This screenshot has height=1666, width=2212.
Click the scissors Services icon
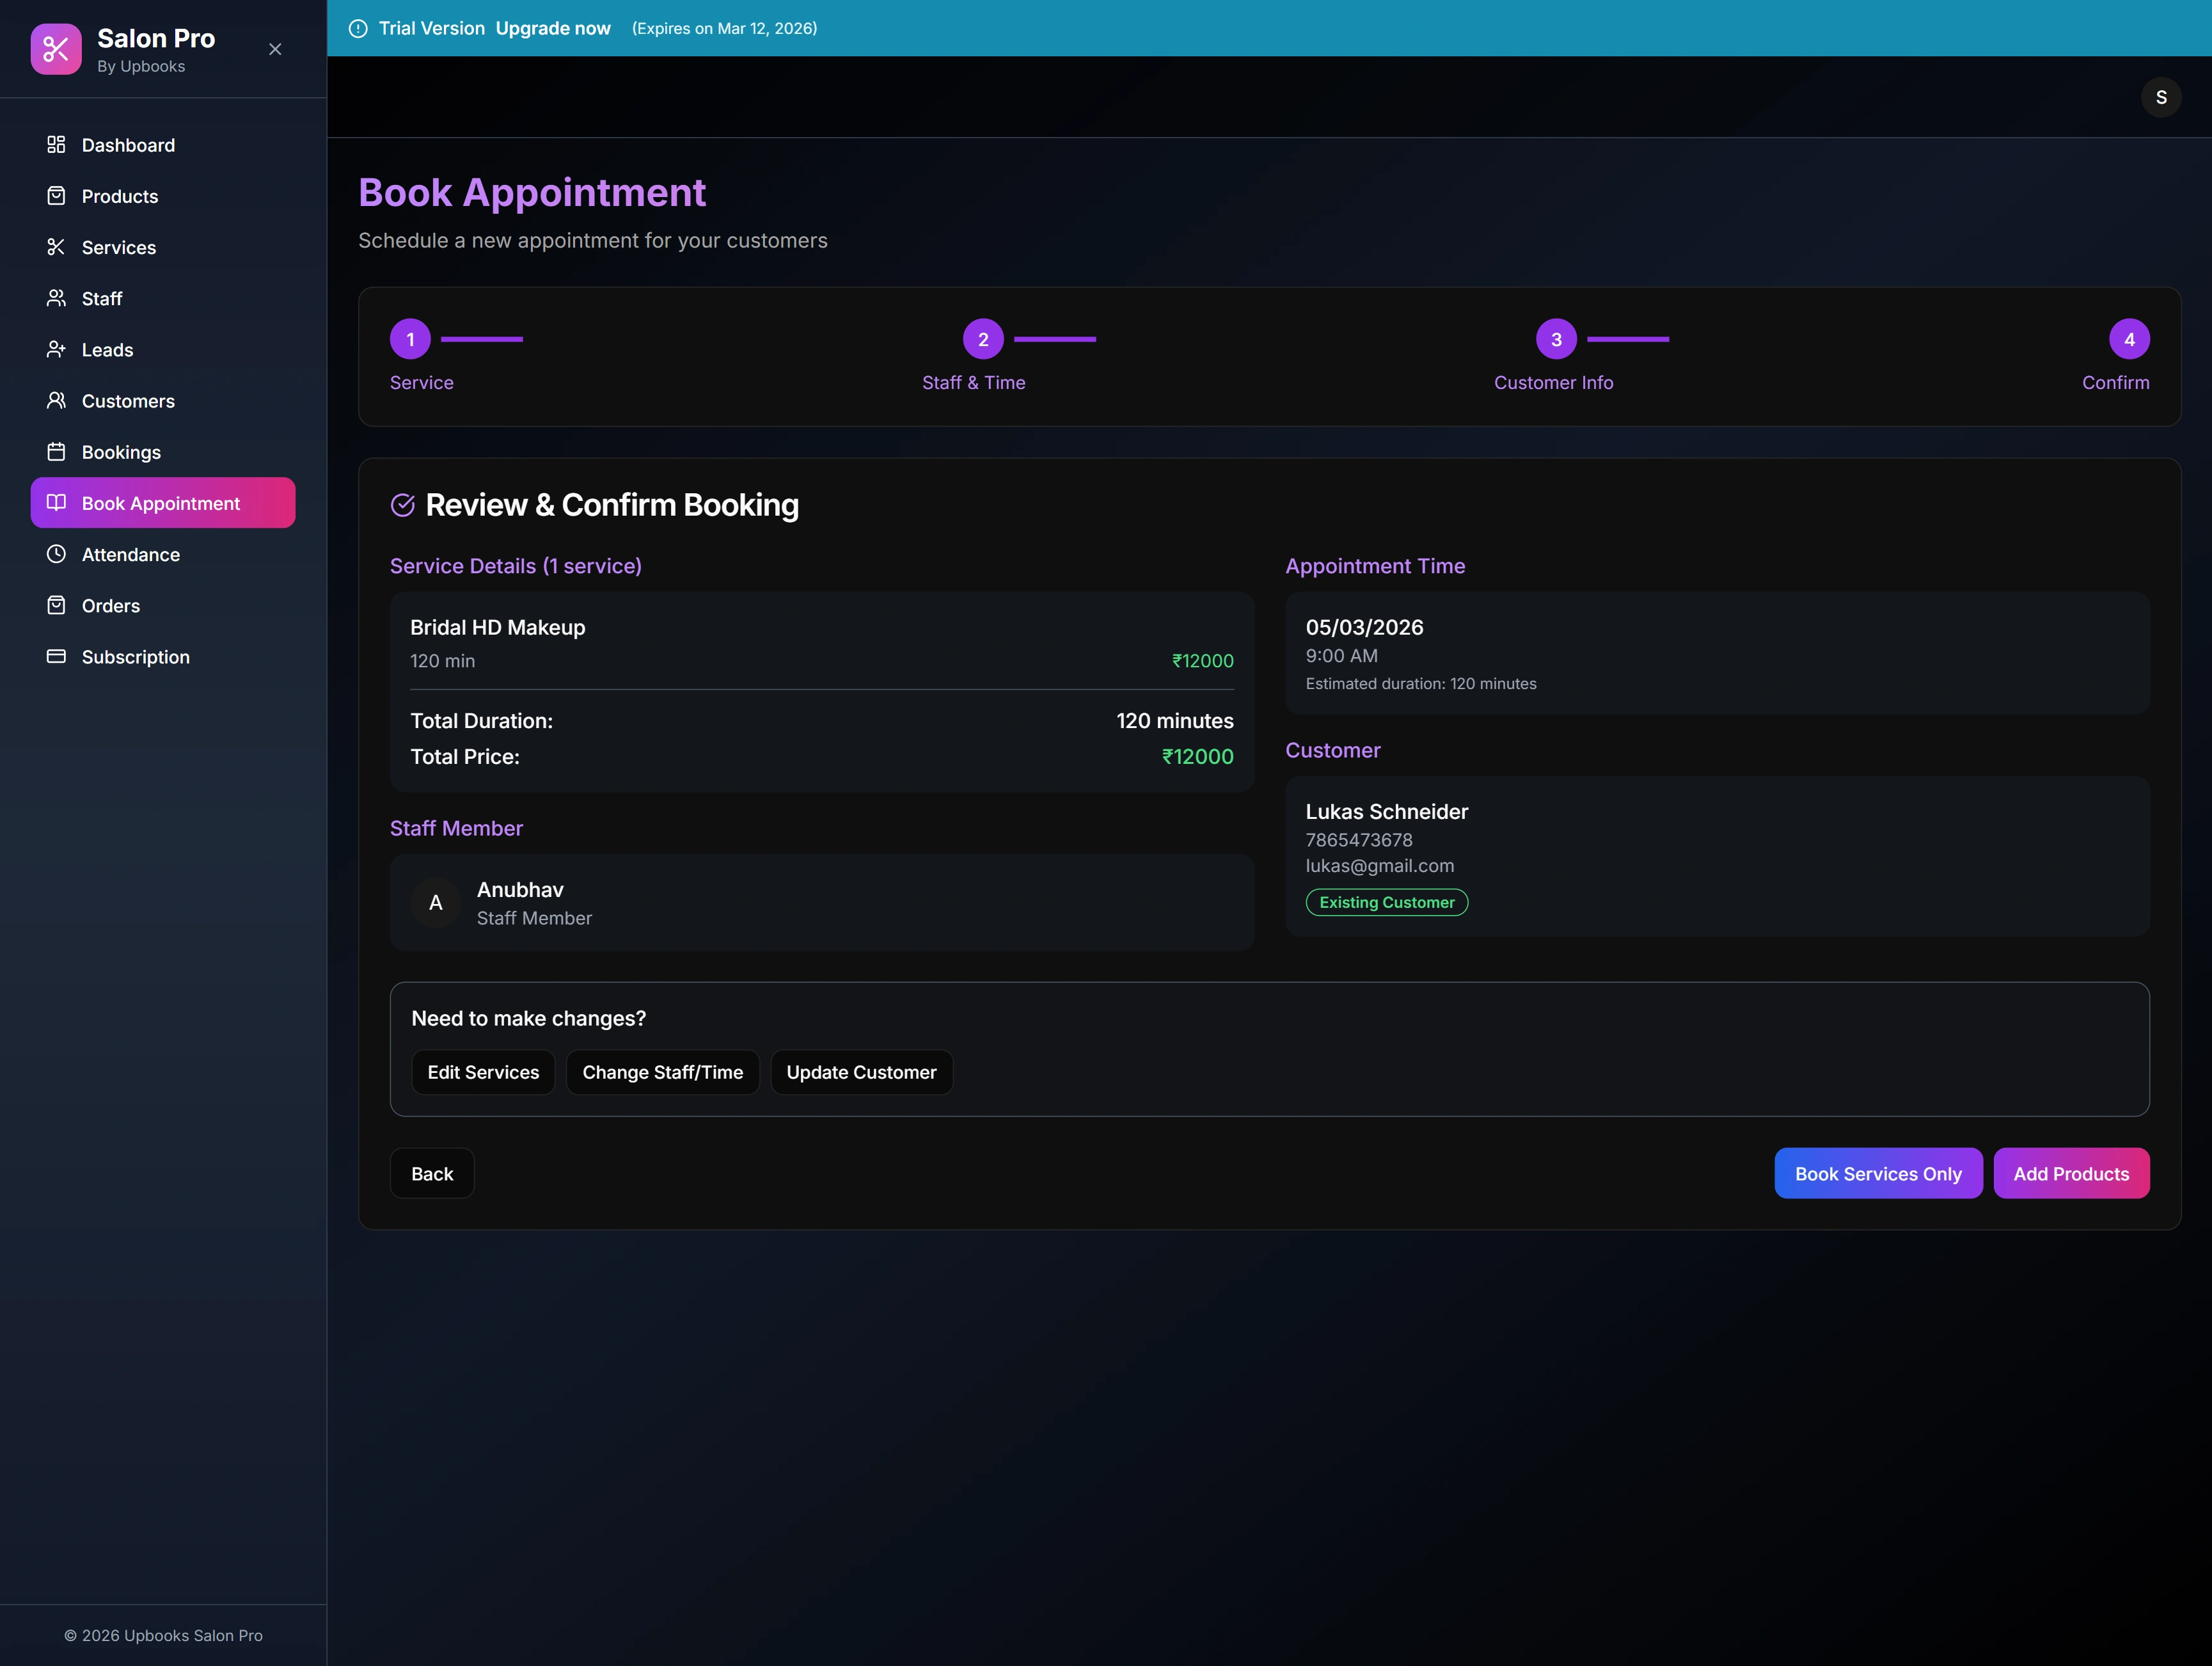(57, 247)
